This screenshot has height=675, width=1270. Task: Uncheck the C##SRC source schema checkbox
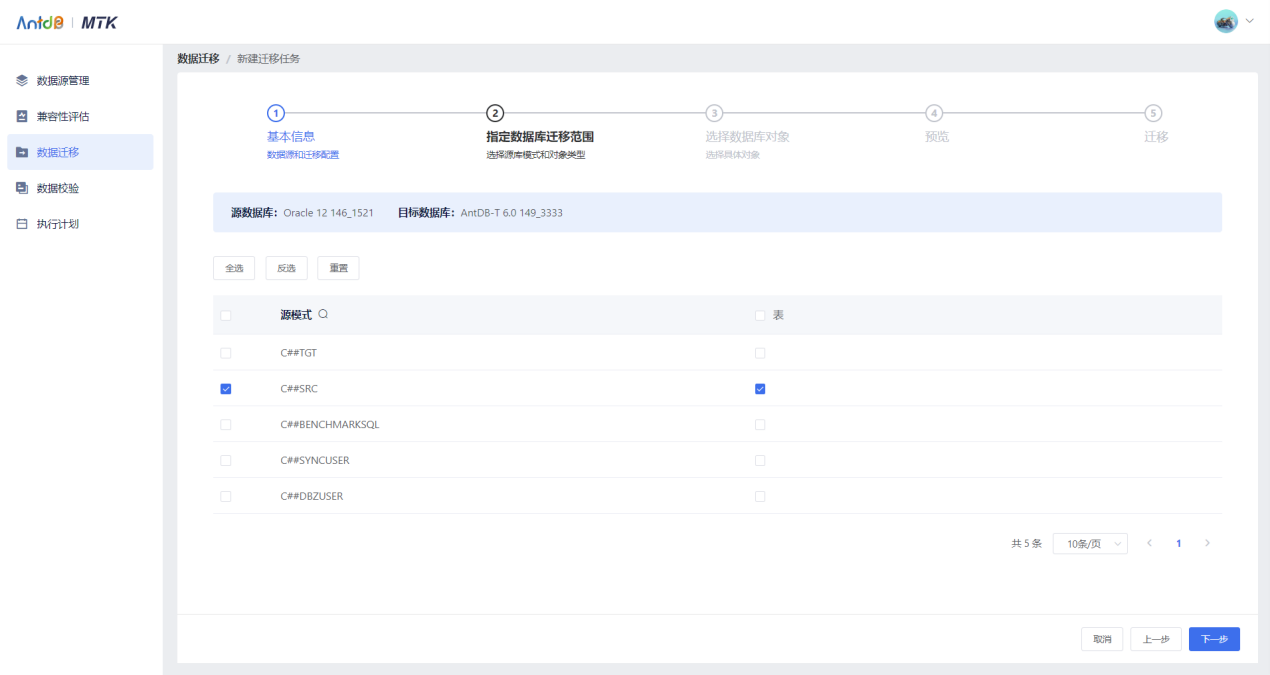tap(225, 388)
